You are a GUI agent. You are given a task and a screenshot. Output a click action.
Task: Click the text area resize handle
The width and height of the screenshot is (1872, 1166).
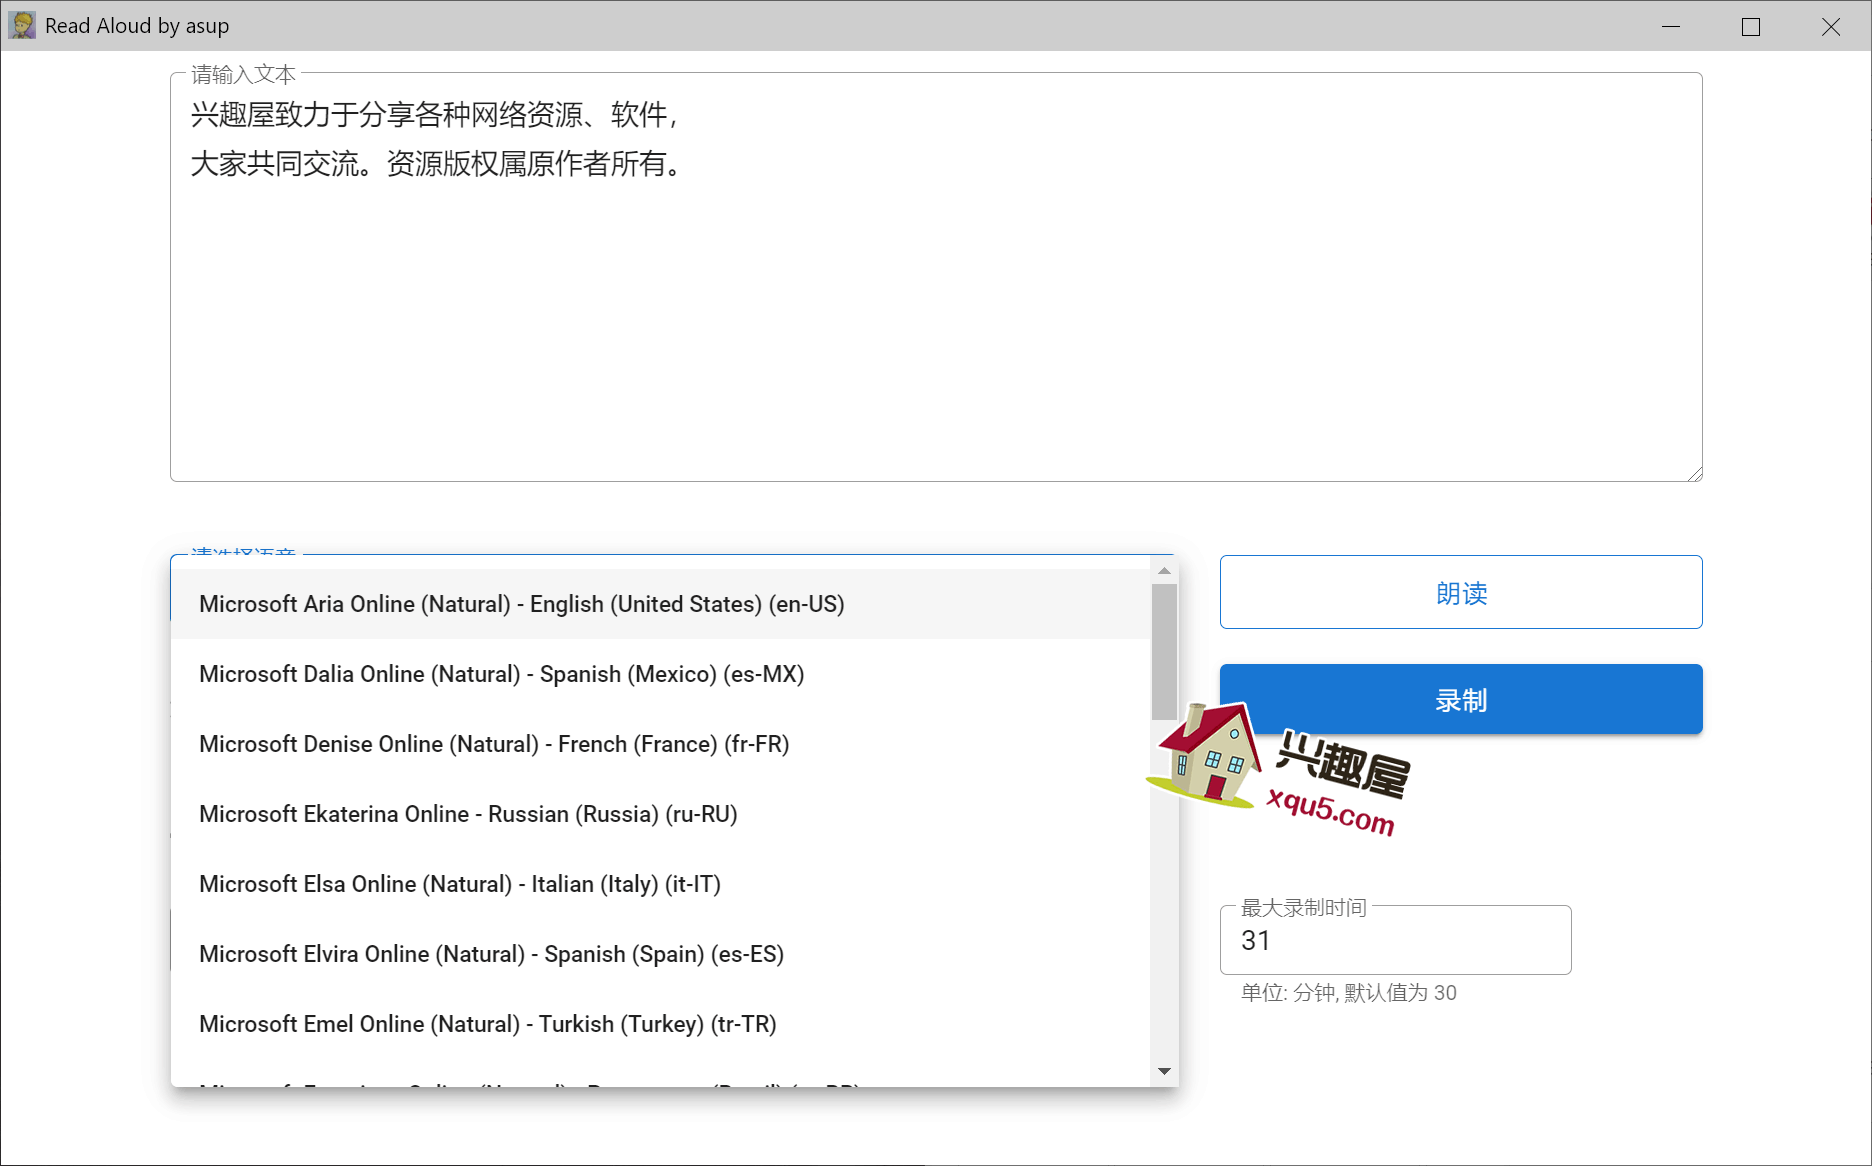(1694, 473)
